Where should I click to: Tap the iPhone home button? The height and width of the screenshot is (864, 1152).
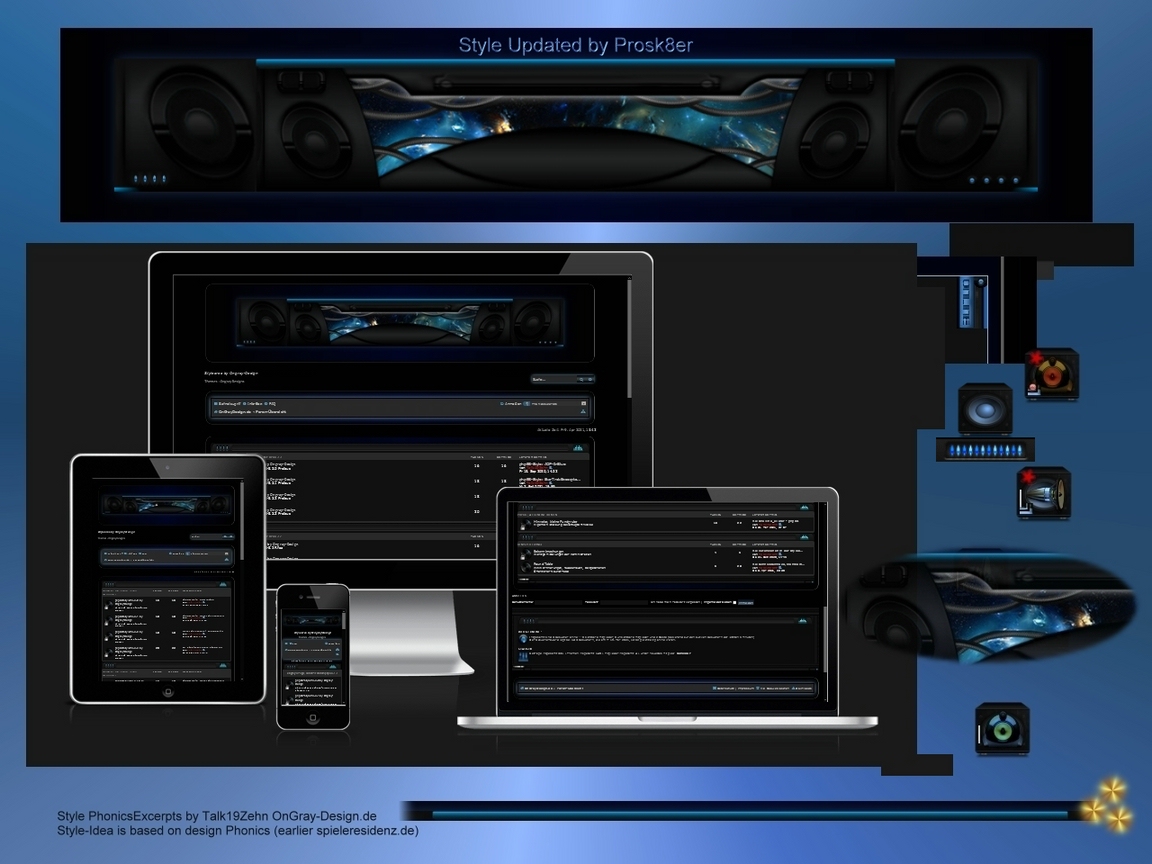(x=313, y=718)
